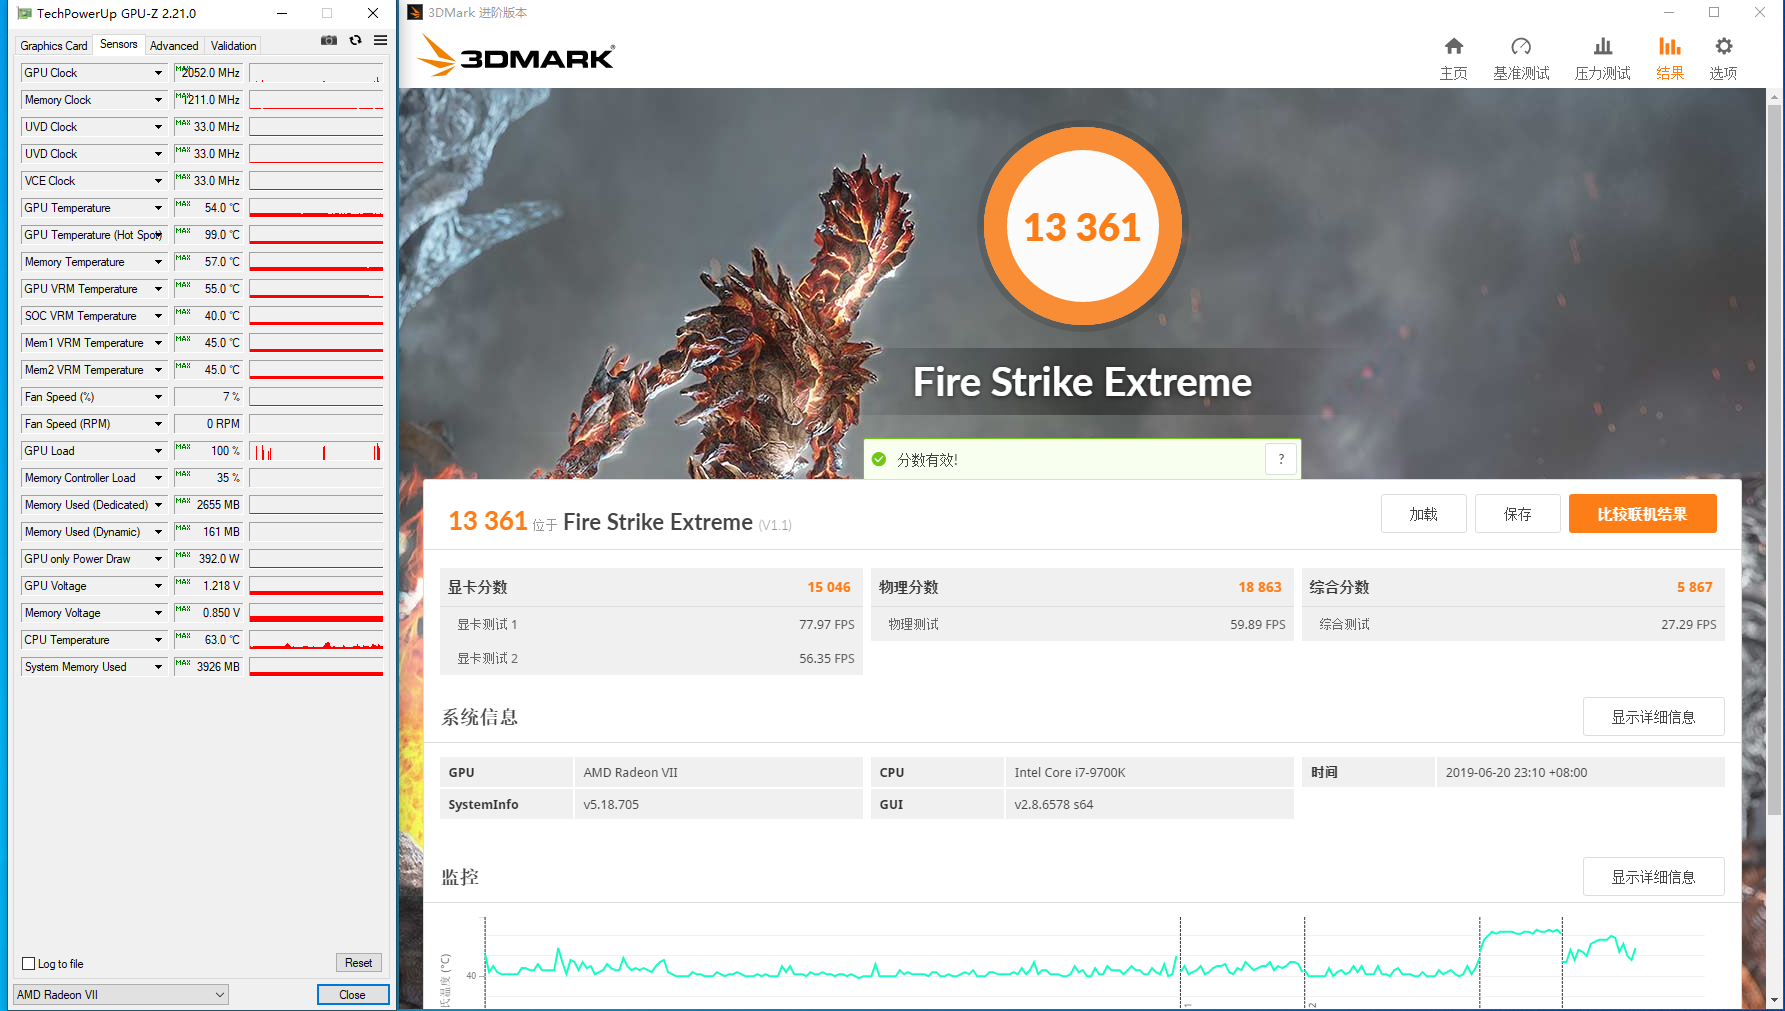
Task: Click the GPU-Z refresh sensors icon
Action: [355, 40]
